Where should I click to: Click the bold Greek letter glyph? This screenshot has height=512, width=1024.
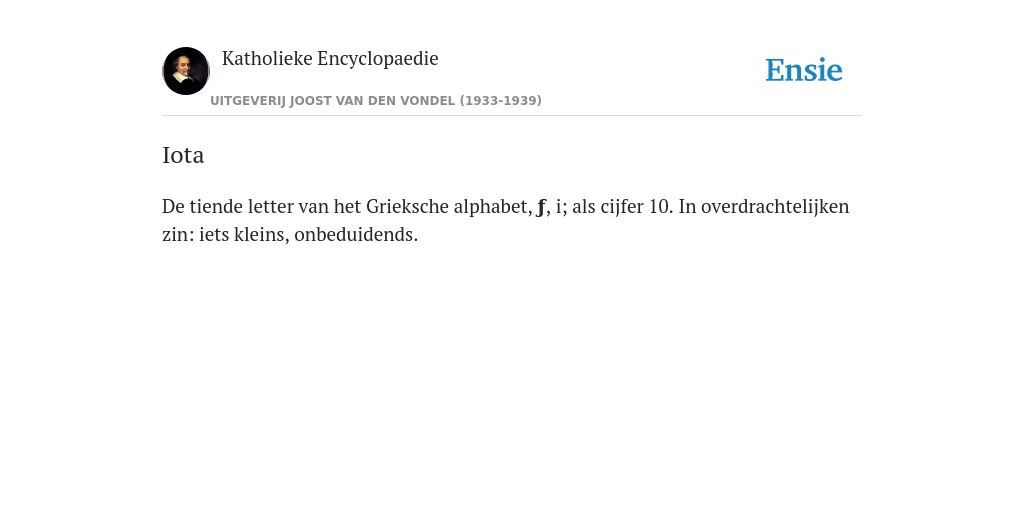541,208
